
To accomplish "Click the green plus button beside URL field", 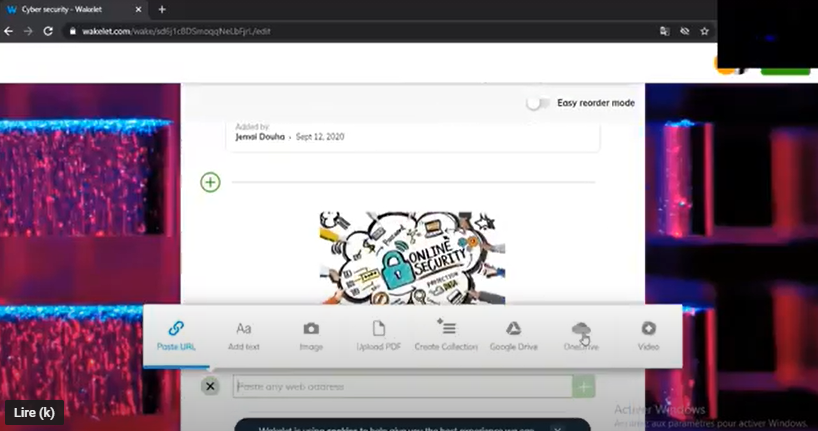I will pyautogui.click(x=584, y=387).
